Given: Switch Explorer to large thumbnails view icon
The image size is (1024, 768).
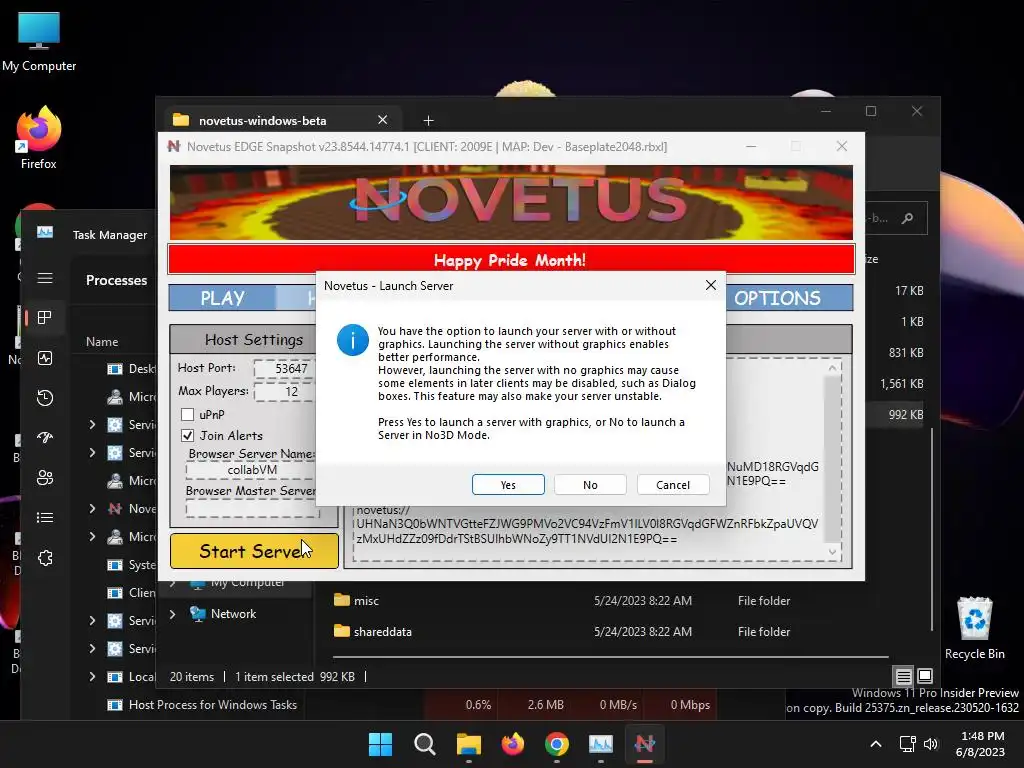Looking at the screenshot, I should (925, 676).
